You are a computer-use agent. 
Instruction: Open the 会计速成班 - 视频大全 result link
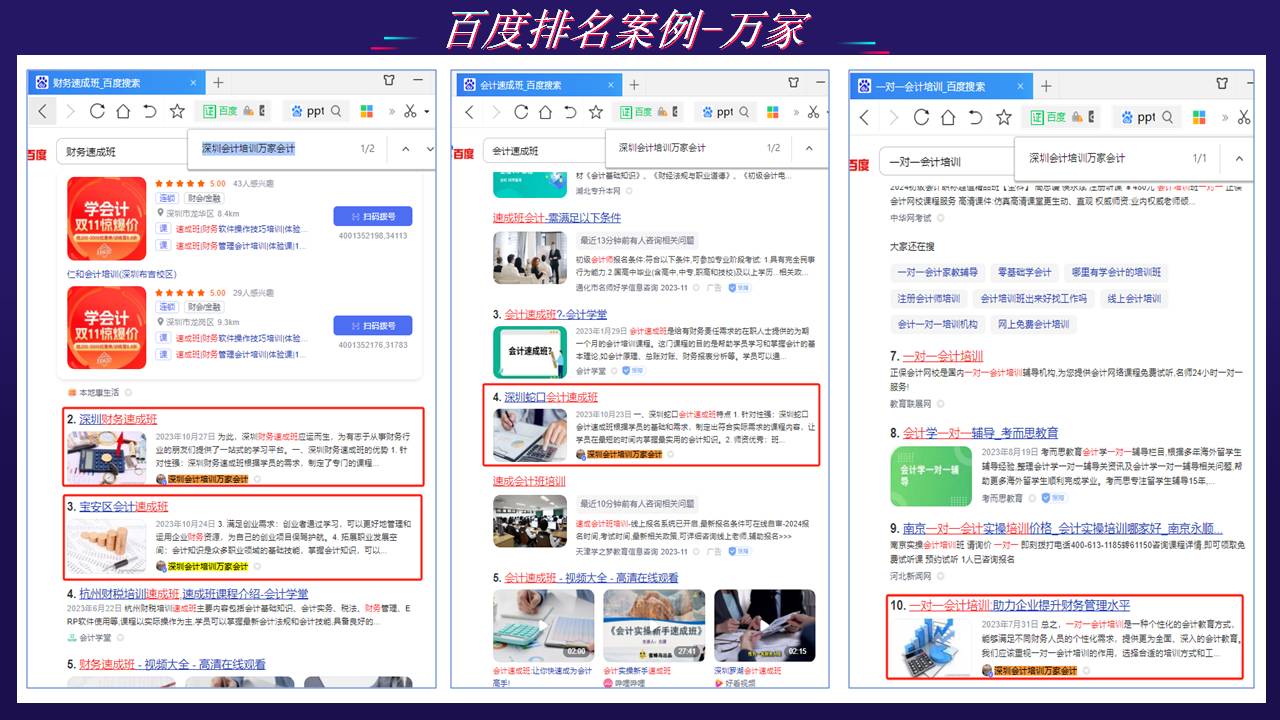[x=591, y=578]
